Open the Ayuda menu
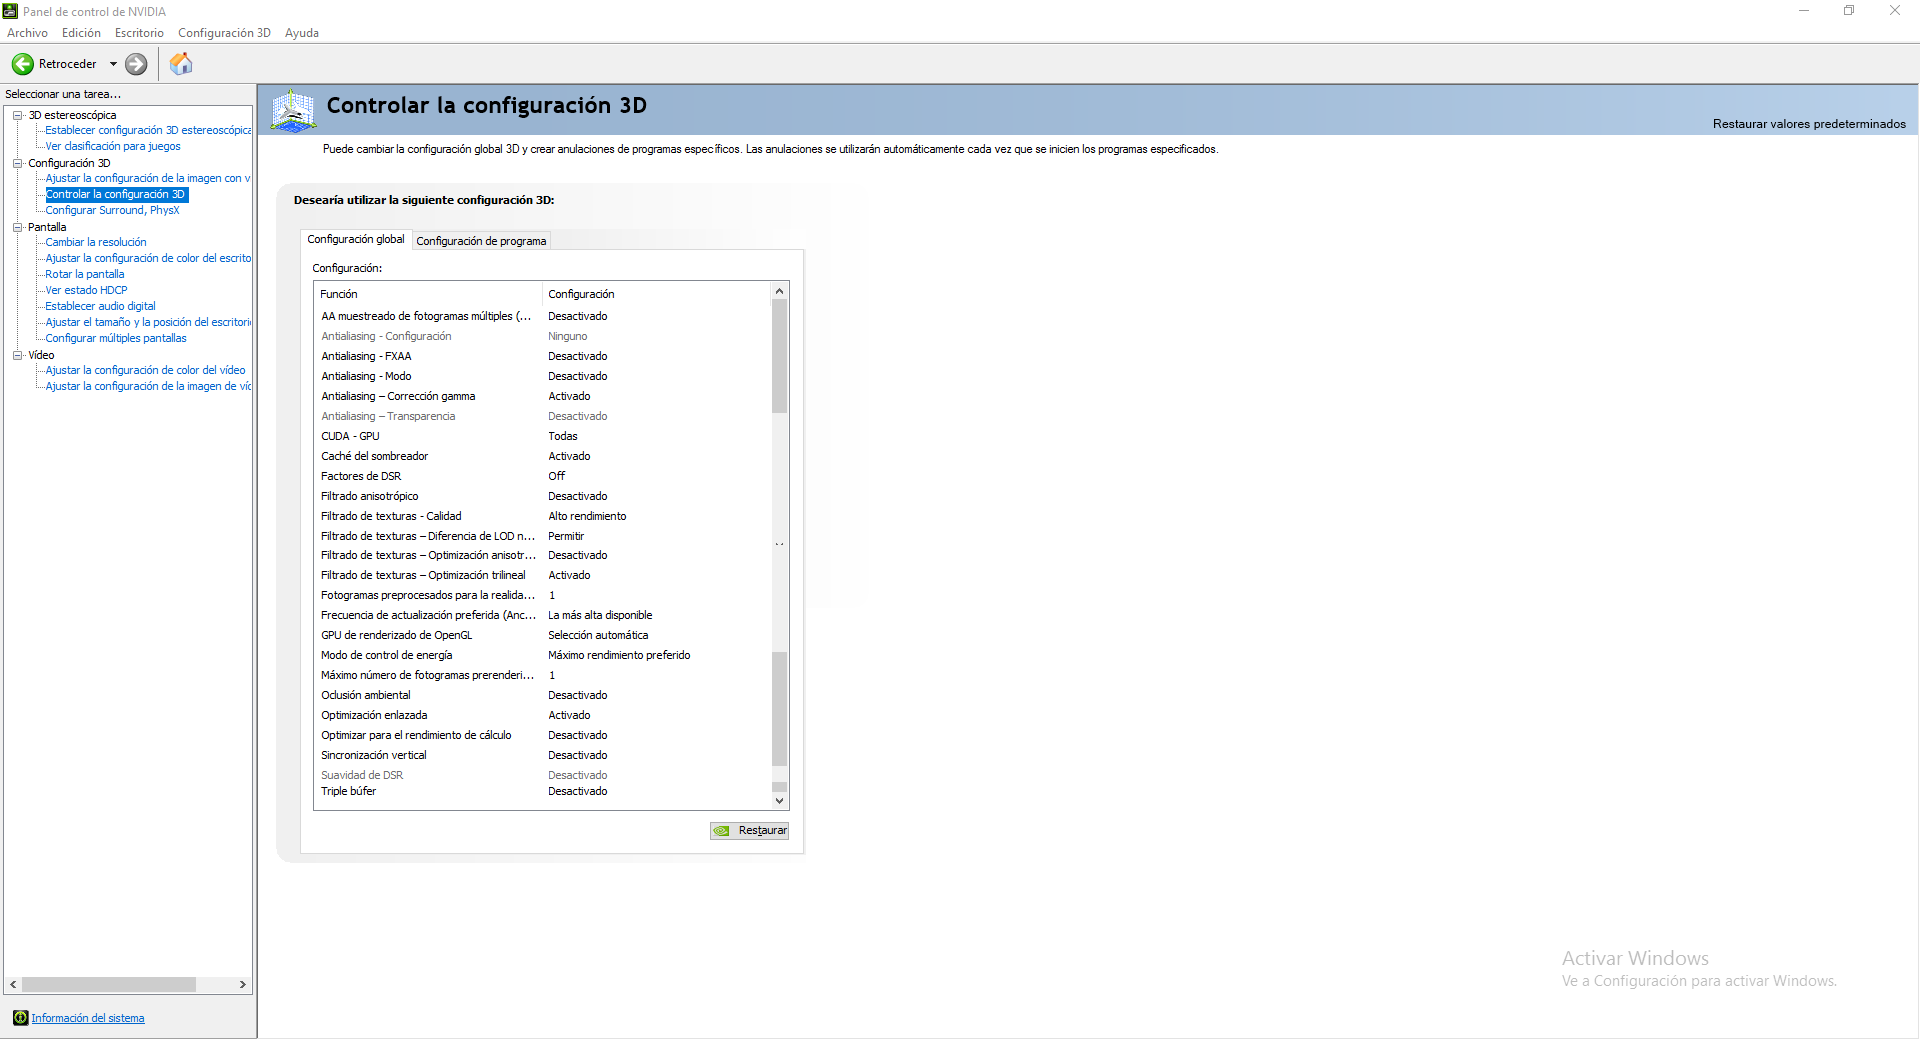 click(x=302, y=33)
